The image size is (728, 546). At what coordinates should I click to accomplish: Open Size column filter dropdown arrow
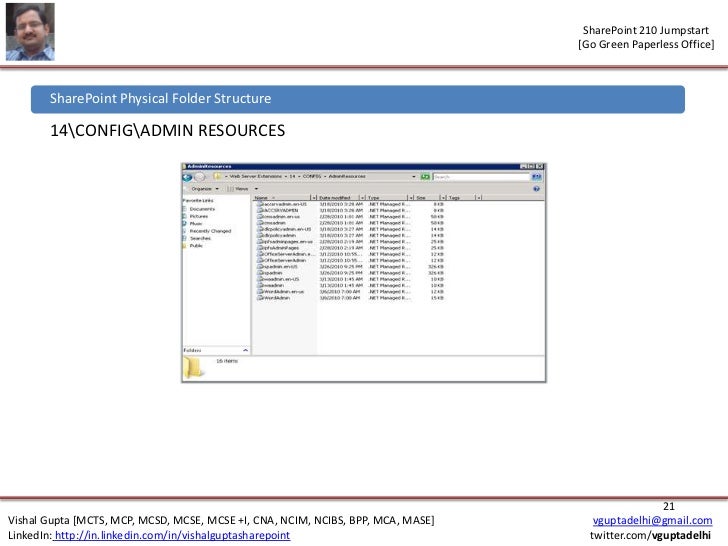[x=443, y=198]
